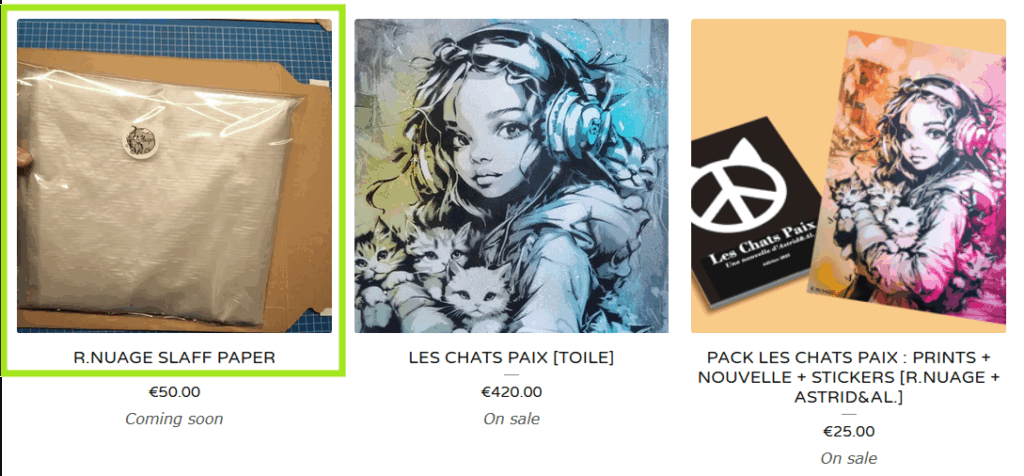1024x476 pixels.
Task: Open the Pack Les Chats Paix product image
Action: [848, 176]
